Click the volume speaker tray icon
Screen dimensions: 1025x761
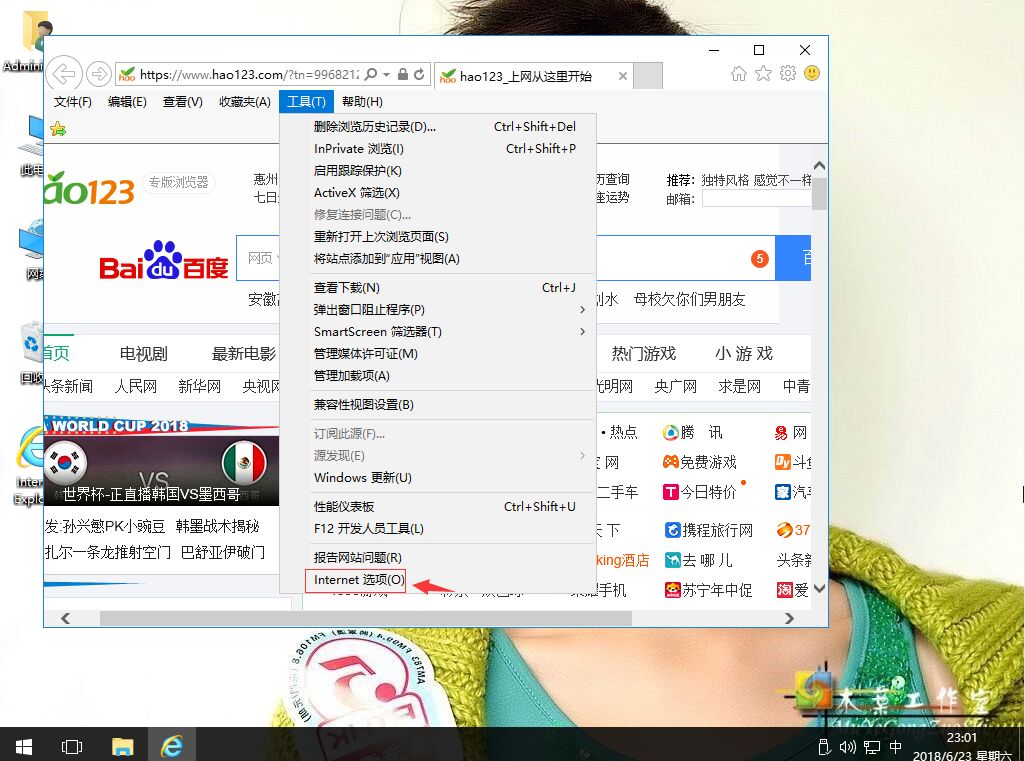[x=847, y=747]
